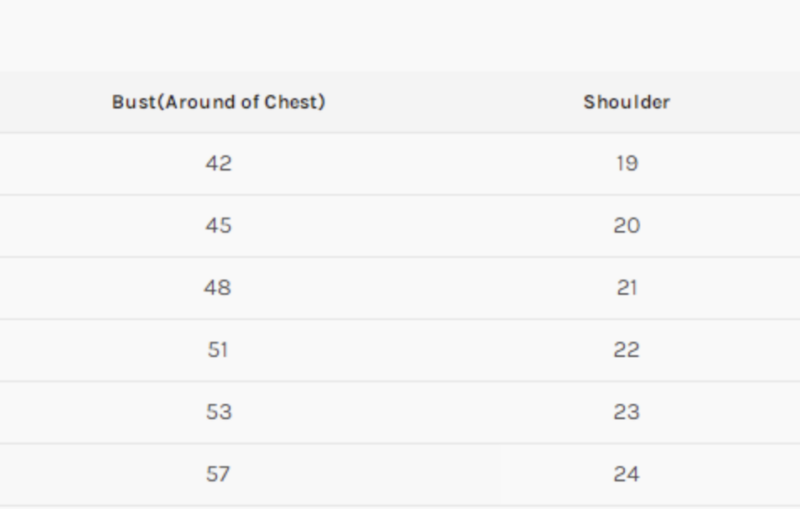Image resolution: width=800 pixels, height=509 pixels.
Task: Click the shoulder value 23 cell
Action: pyautogui.click(x=626, y=412)
